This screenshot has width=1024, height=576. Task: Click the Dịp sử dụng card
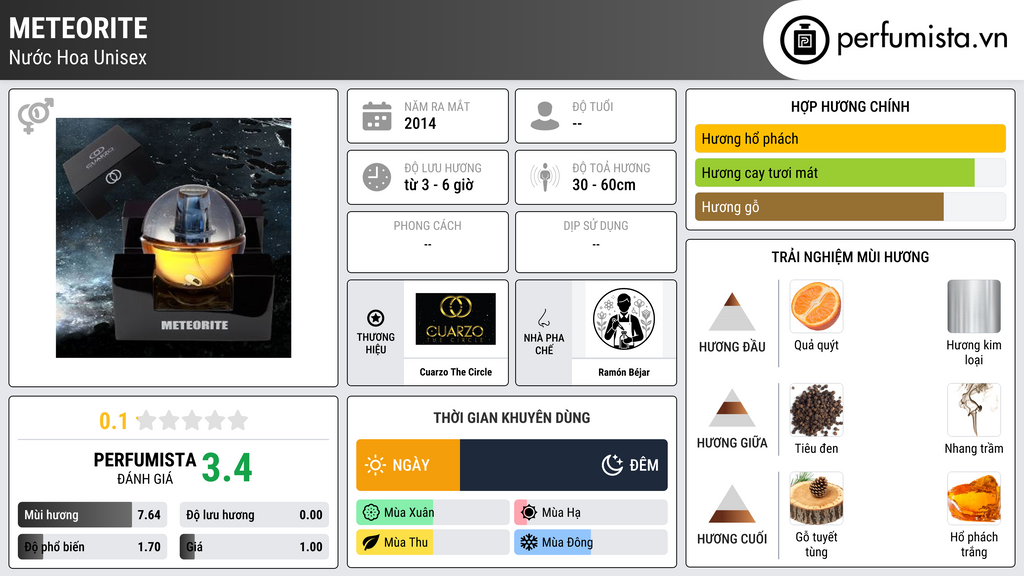pyautogui.click(x=596, y=242)
